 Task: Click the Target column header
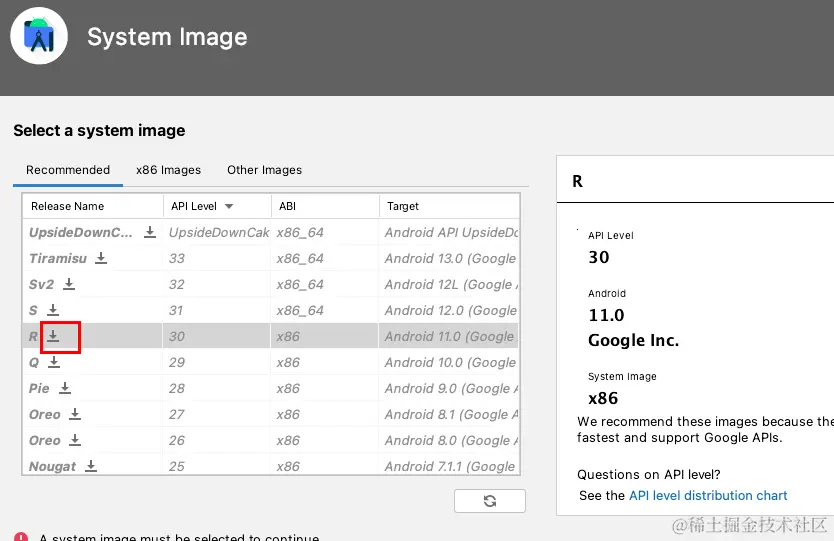point(404,206)
